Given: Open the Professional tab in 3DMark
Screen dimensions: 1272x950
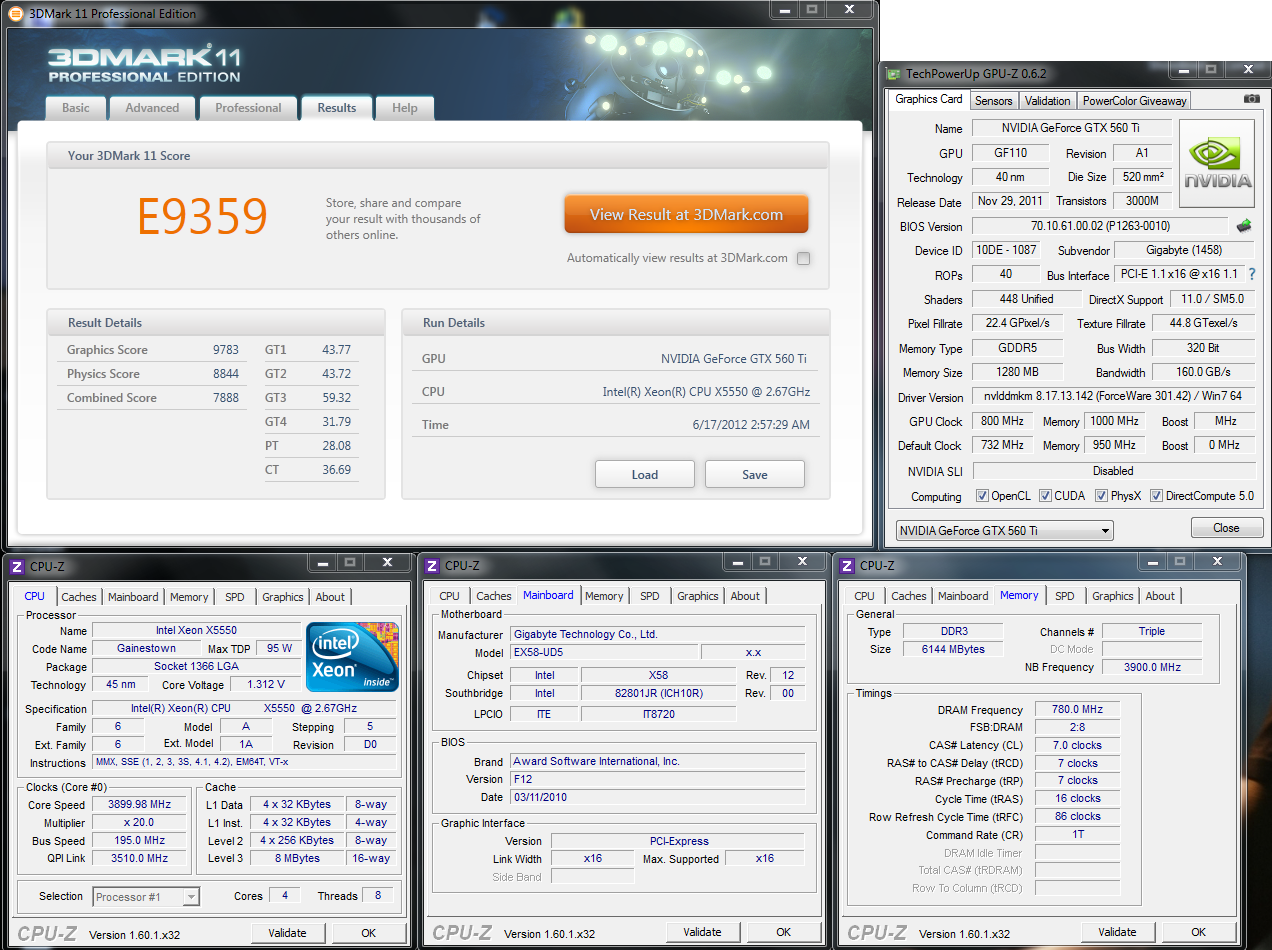Looking at the screenshot, I should [x=248, y=108].
